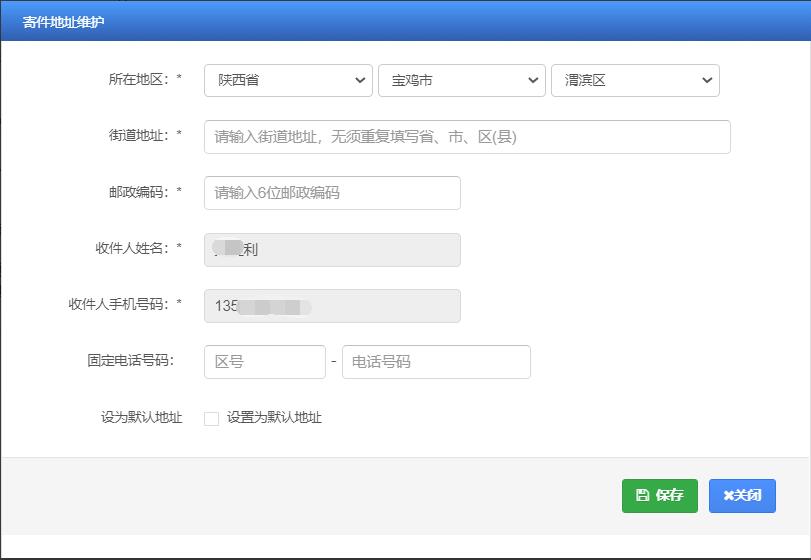Click the recipient mobile number field
Image resolution: width=811 pixels, height=560 pixels.
pos(332,306)
